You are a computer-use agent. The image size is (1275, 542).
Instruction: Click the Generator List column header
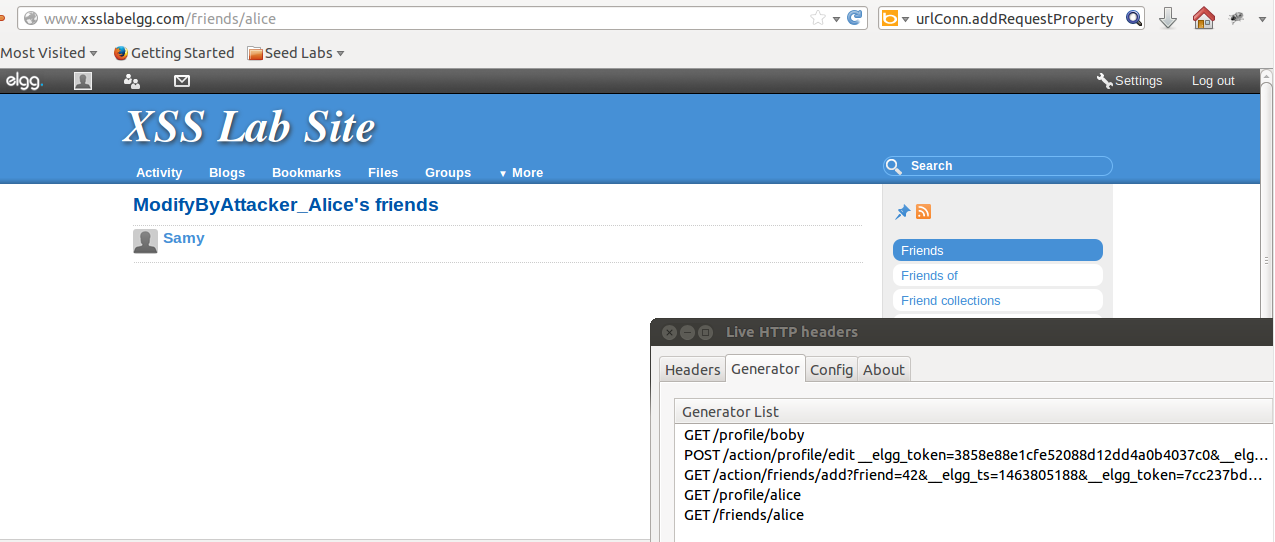point(975,411)
